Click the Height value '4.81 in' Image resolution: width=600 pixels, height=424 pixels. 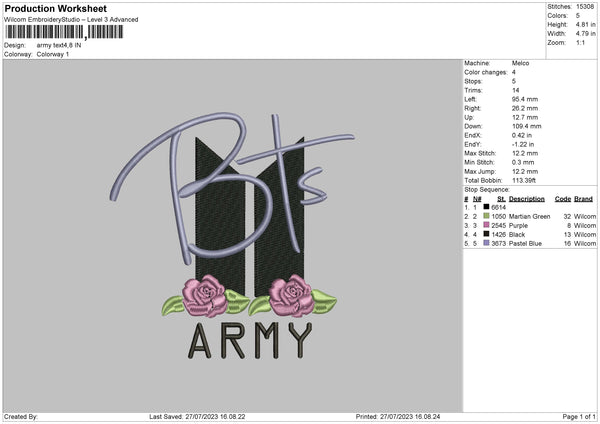(x=585, y=24)
